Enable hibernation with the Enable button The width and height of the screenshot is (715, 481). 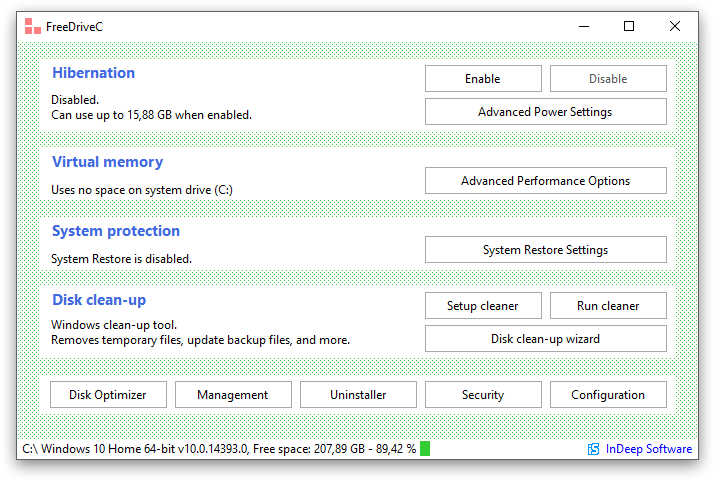pos(483,78)
